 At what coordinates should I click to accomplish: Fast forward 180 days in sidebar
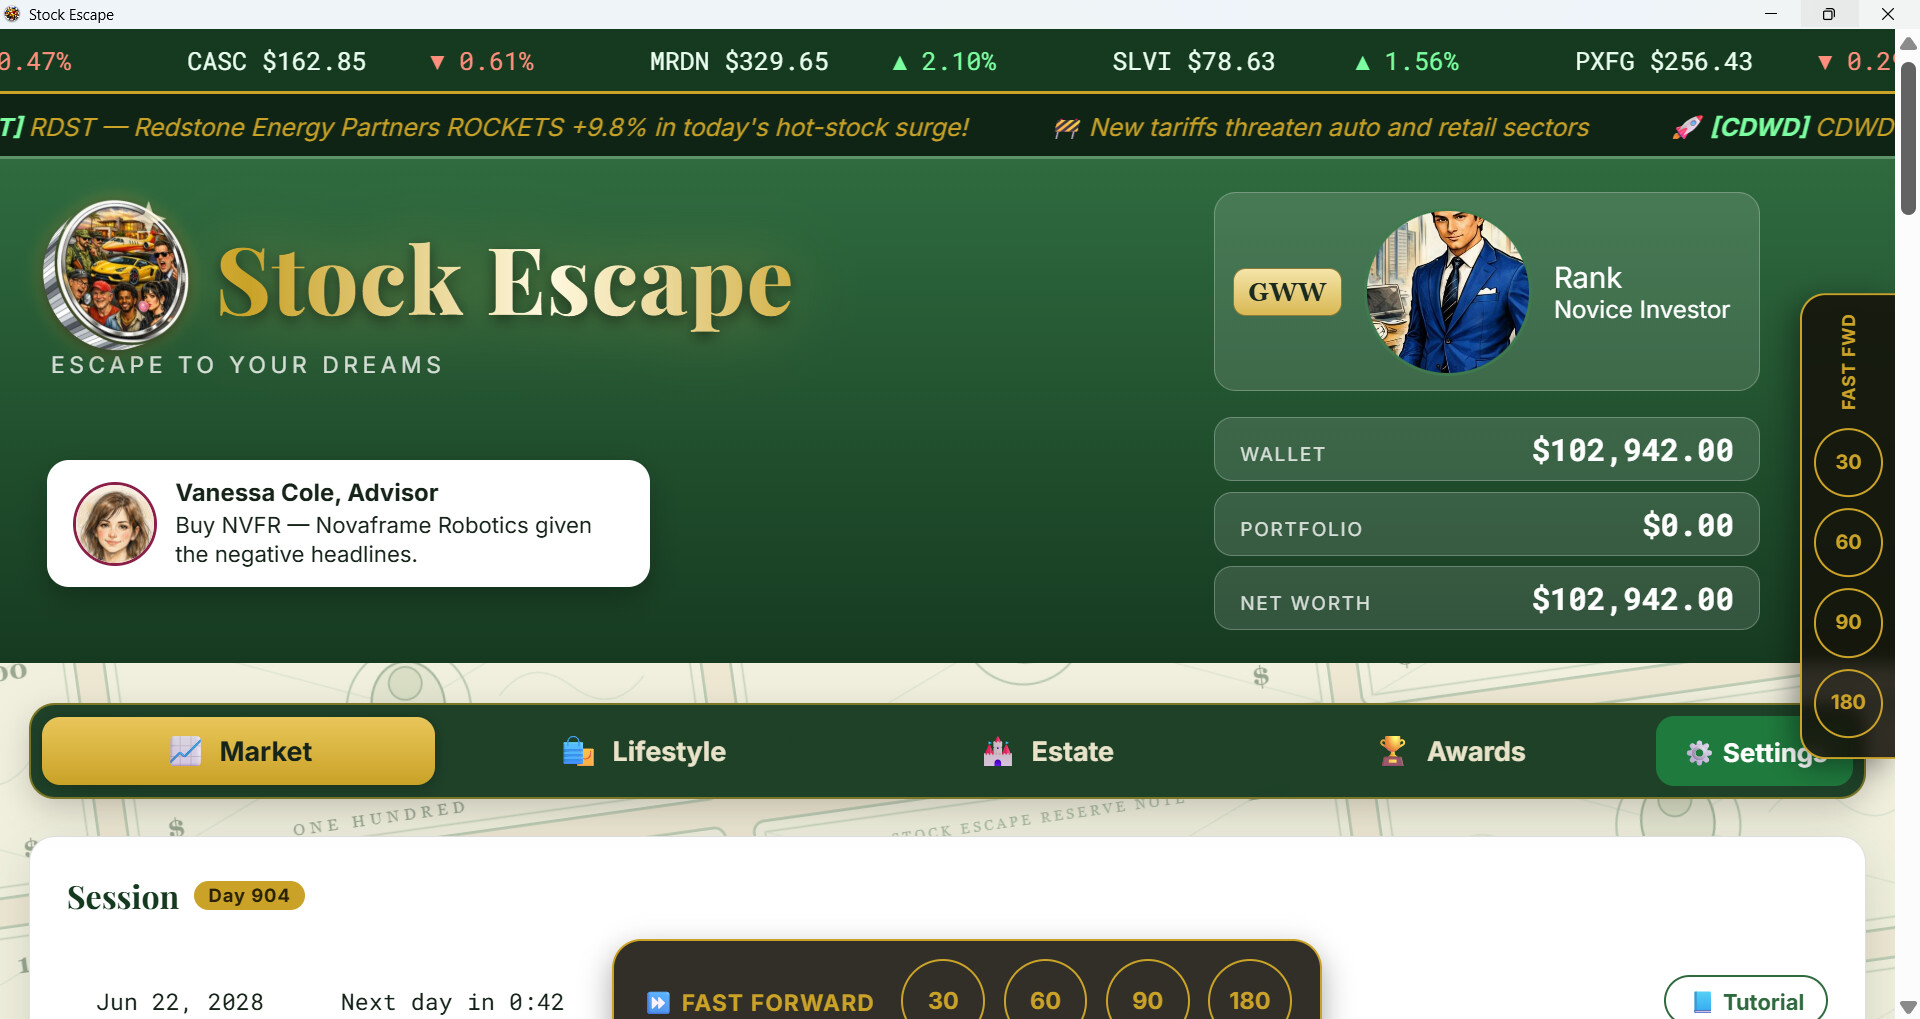(x=1848, y=702)
